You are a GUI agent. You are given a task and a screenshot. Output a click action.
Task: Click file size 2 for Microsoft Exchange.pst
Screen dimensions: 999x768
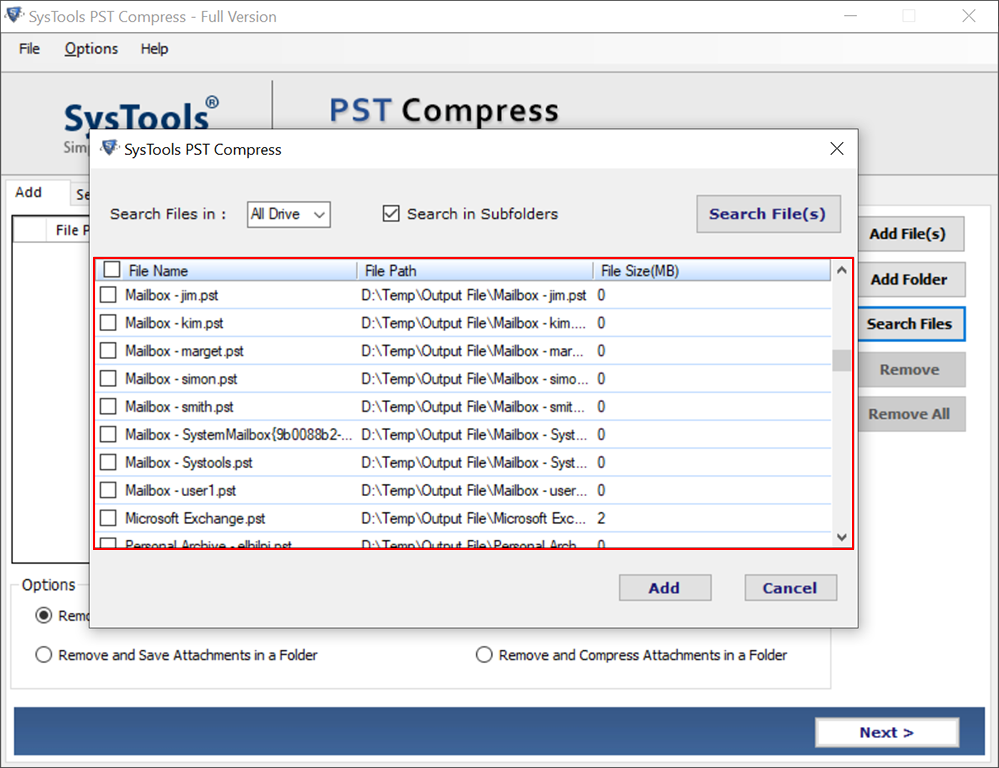601,518
